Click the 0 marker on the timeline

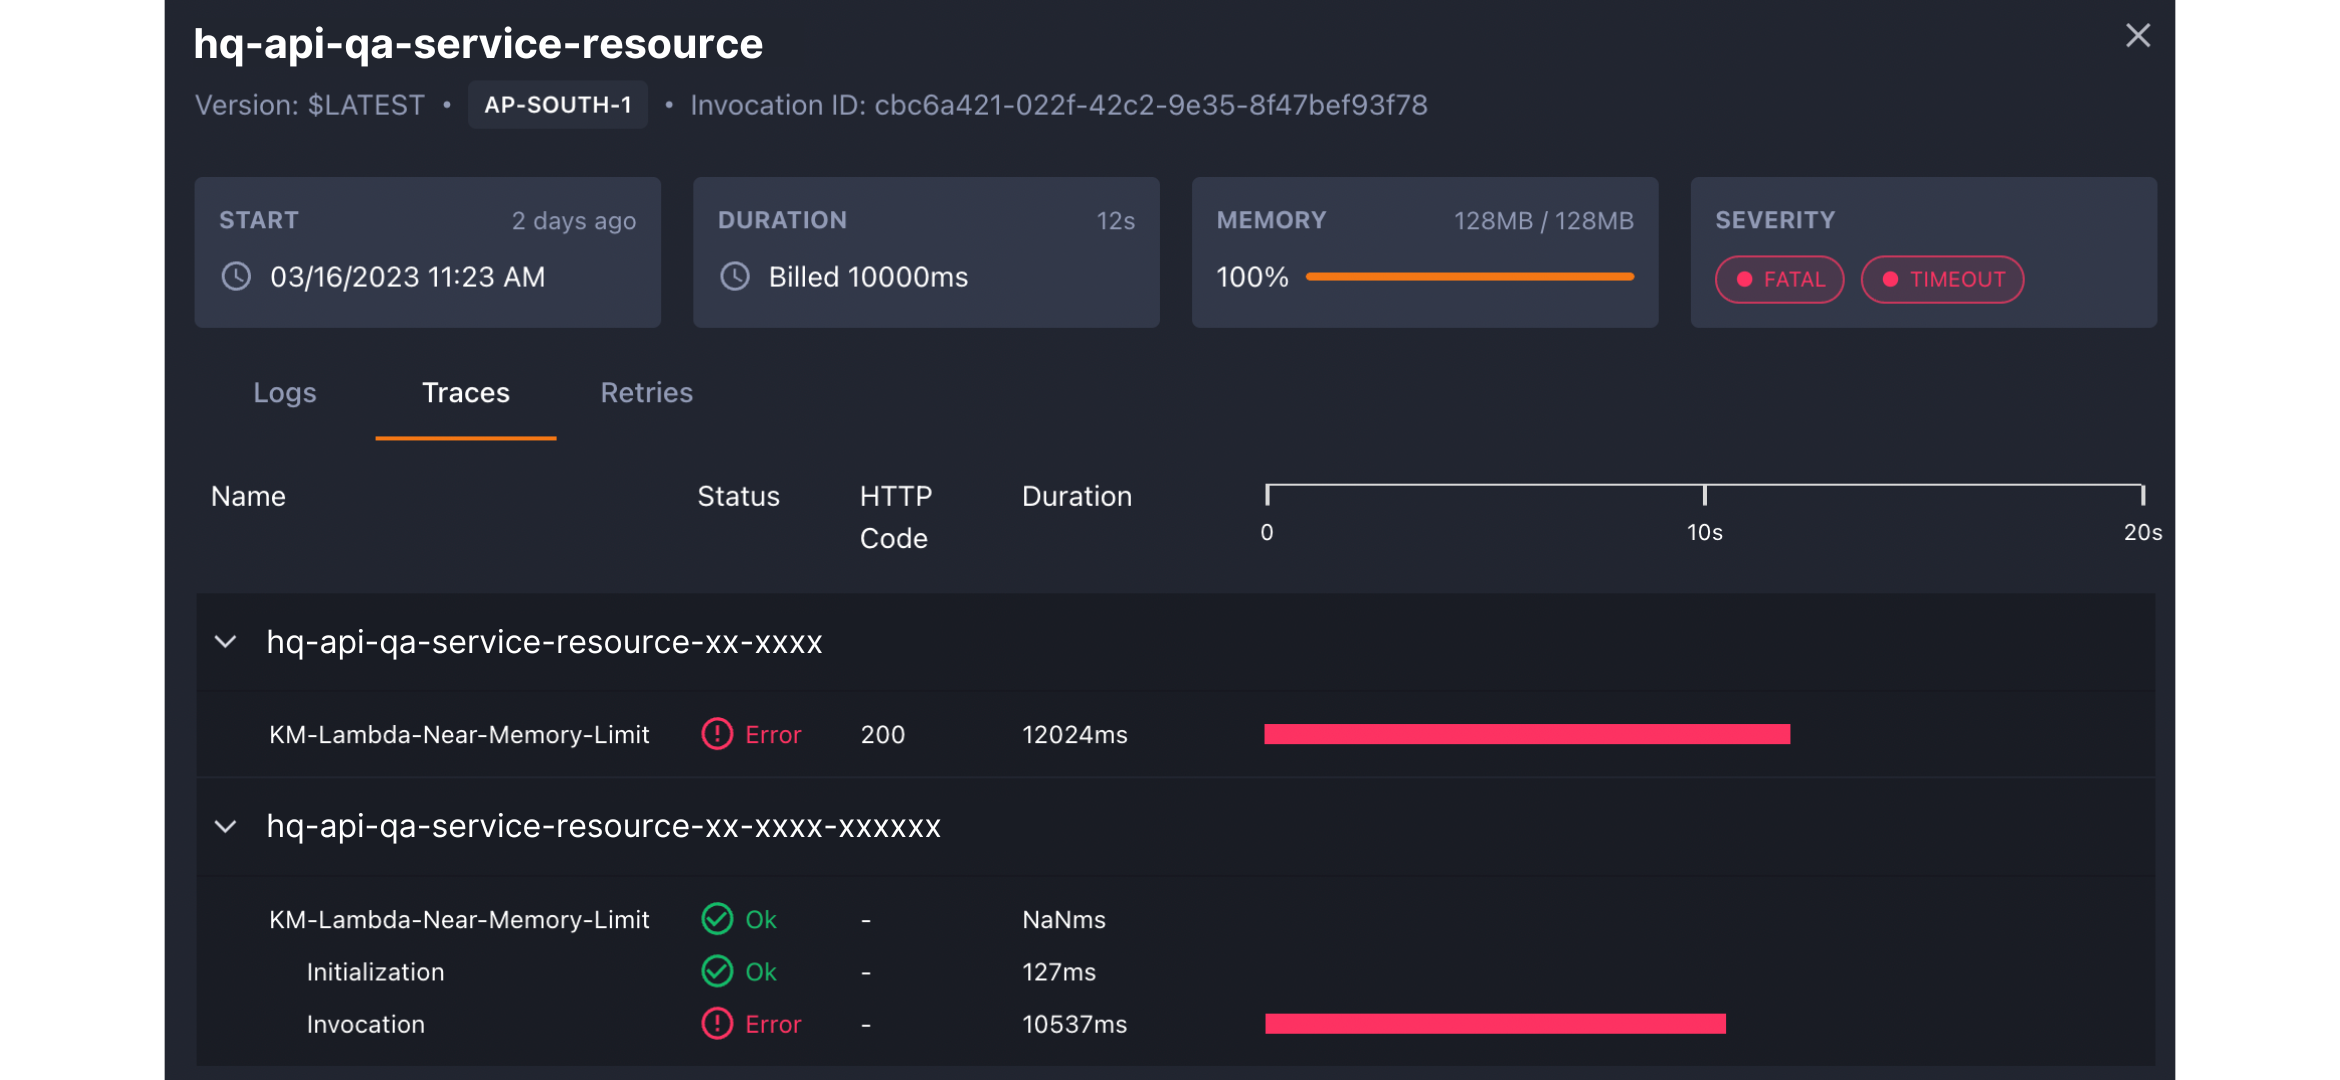(1267, 532)
